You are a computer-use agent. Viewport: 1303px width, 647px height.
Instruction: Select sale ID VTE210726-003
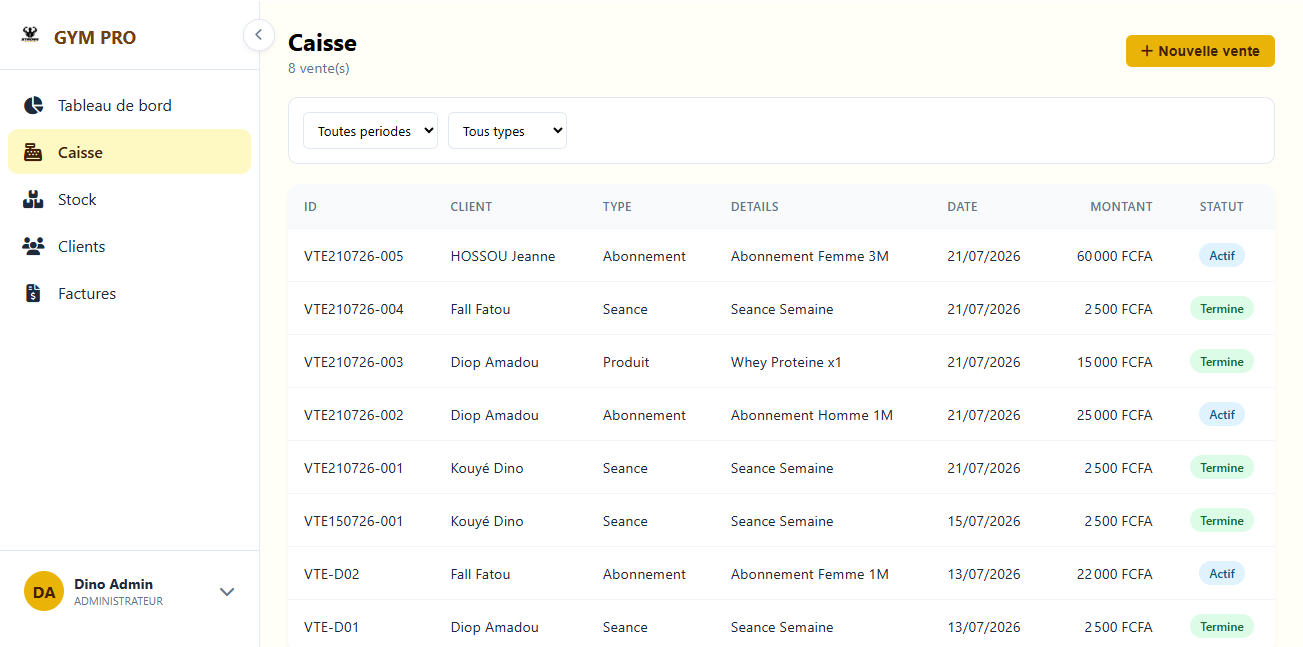pos(354,362)
